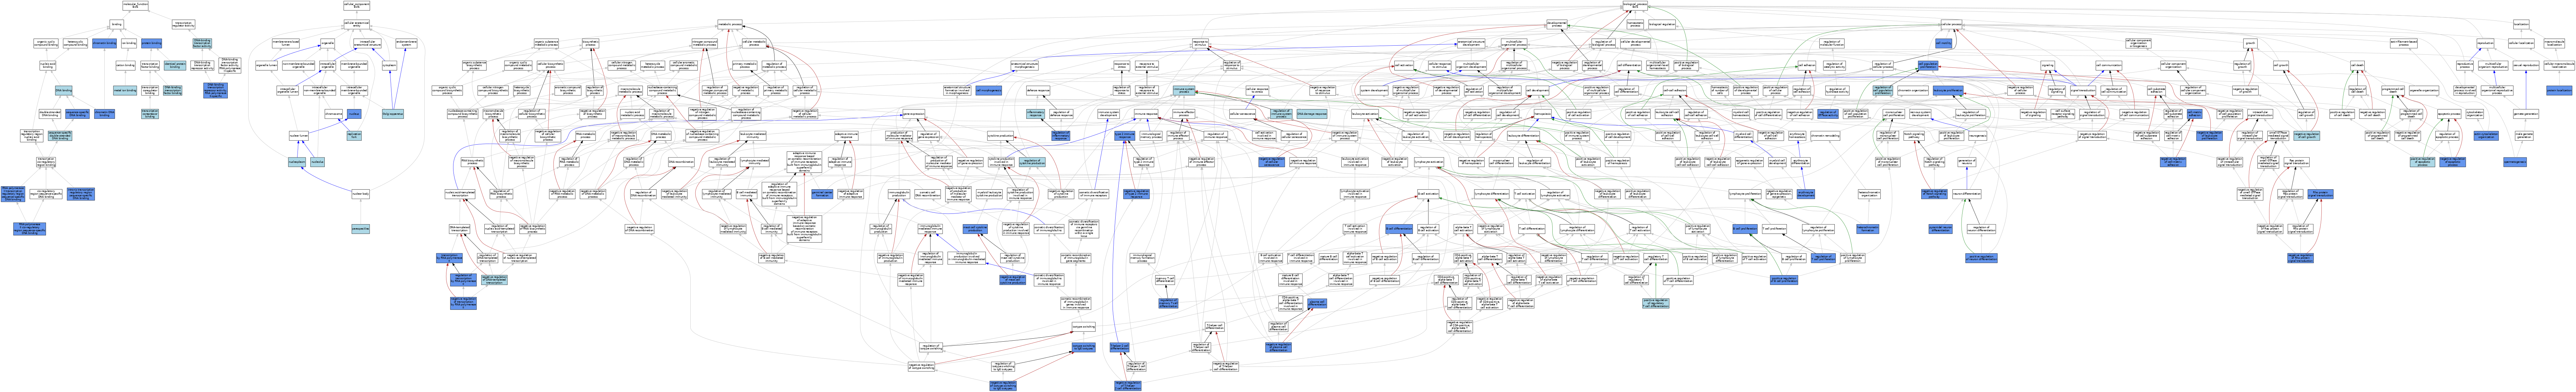Select the 'response to stimulus' node

point(1200,43)
